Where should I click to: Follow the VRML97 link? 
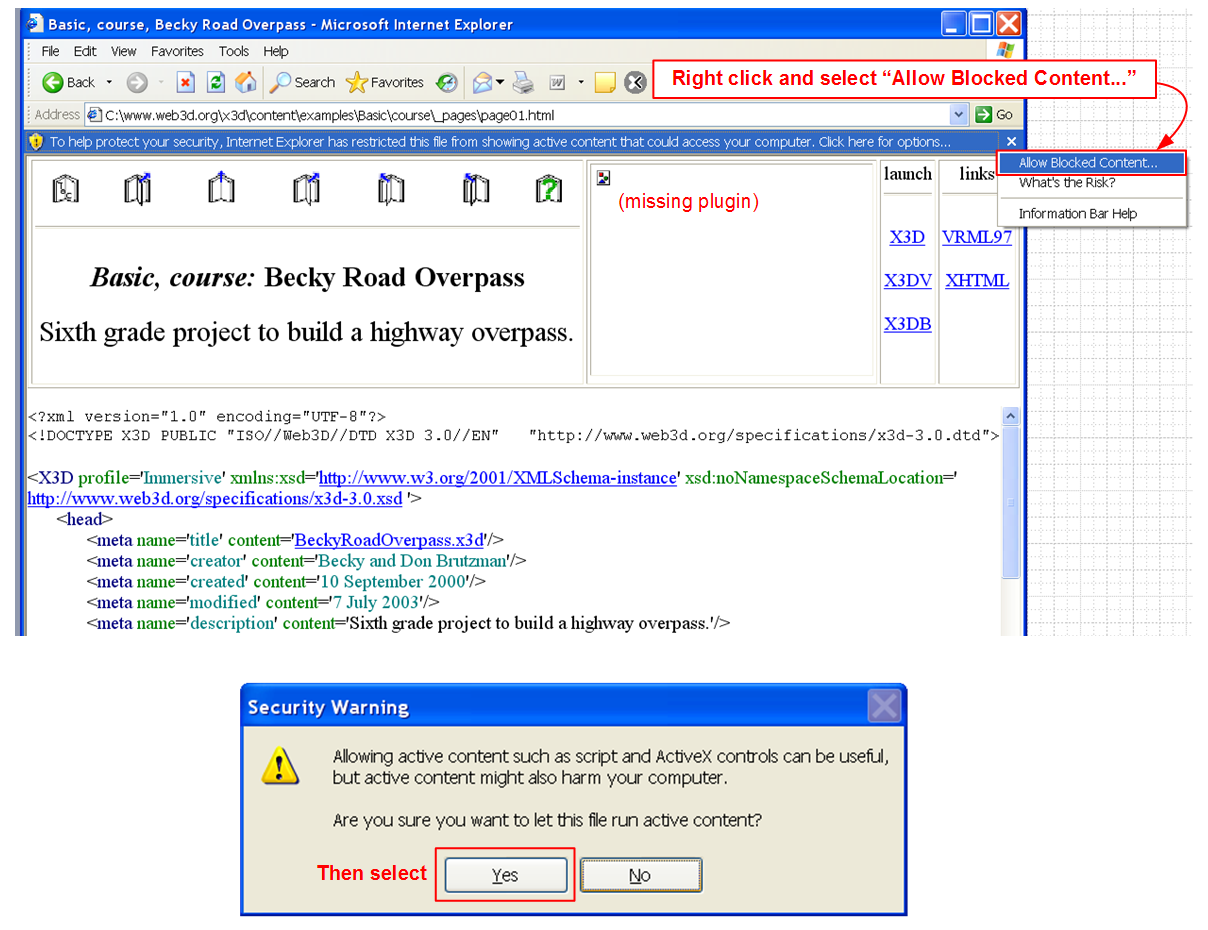coord(976,238)
